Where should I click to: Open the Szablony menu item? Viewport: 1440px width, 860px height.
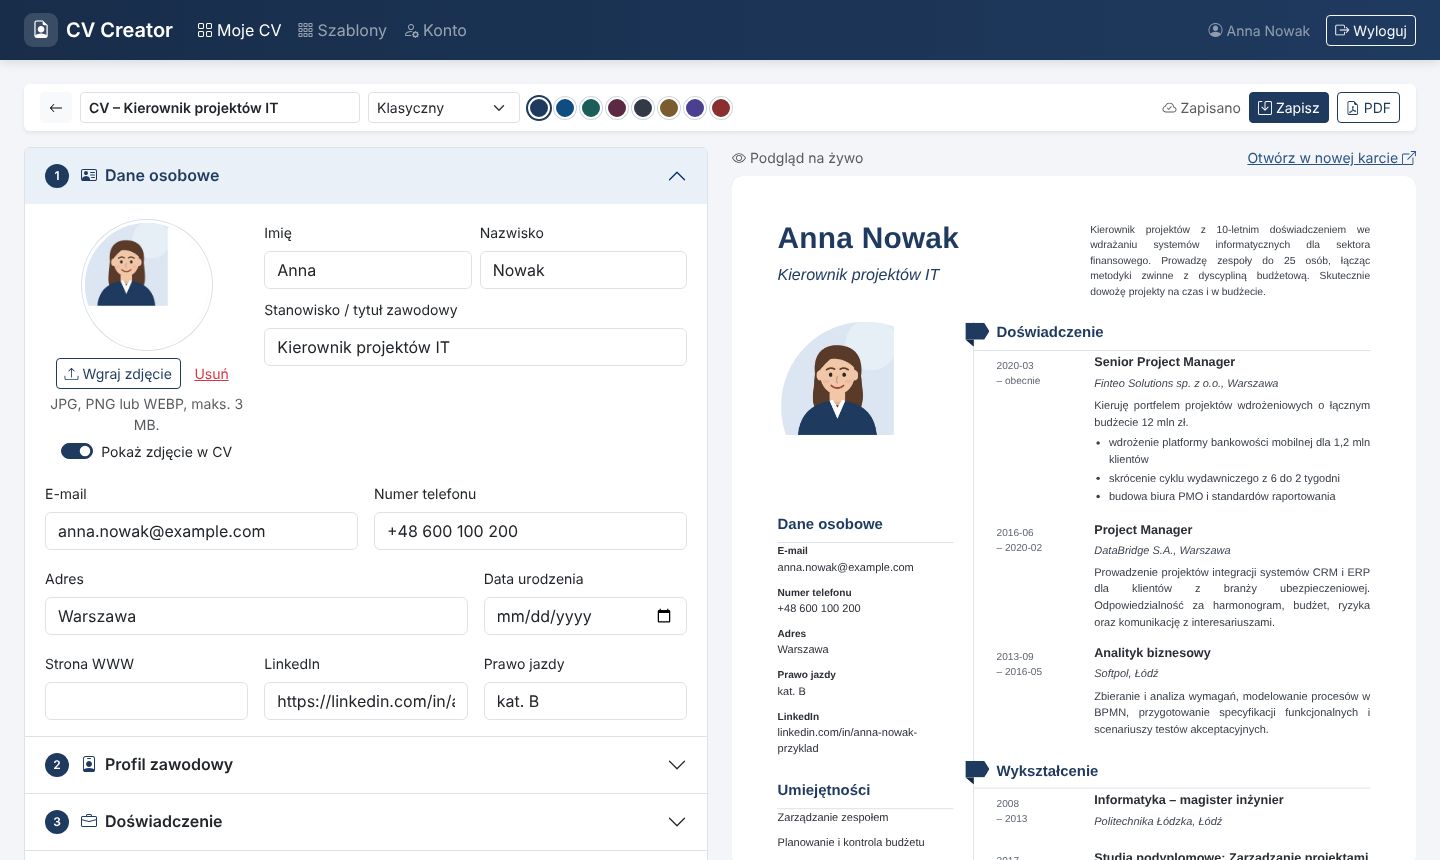(x=342, y=30)
